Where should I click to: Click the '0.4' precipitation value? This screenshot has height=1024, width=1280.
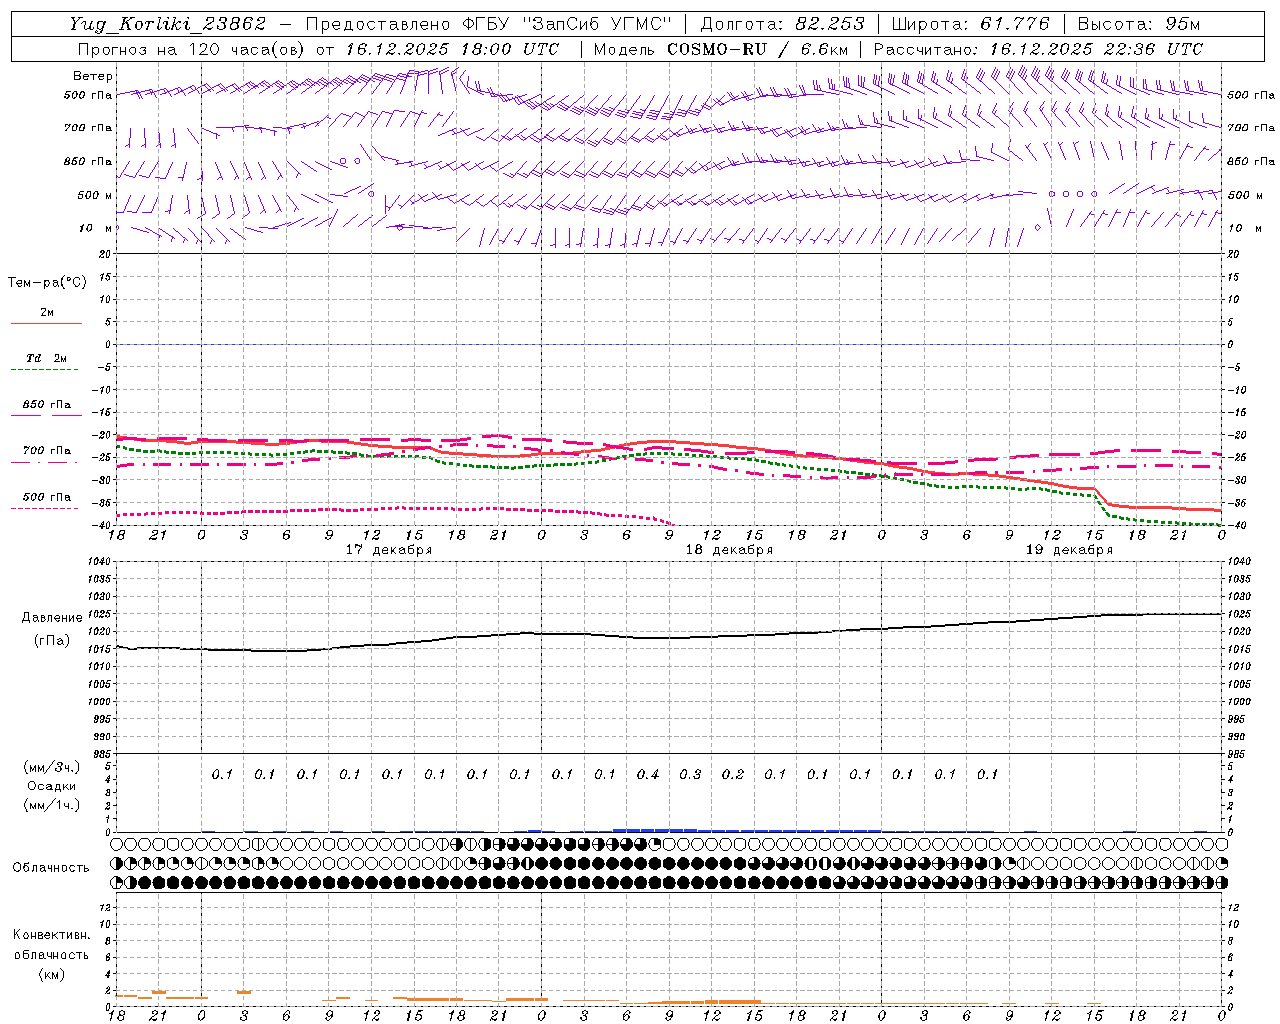(x=648, y=775)
